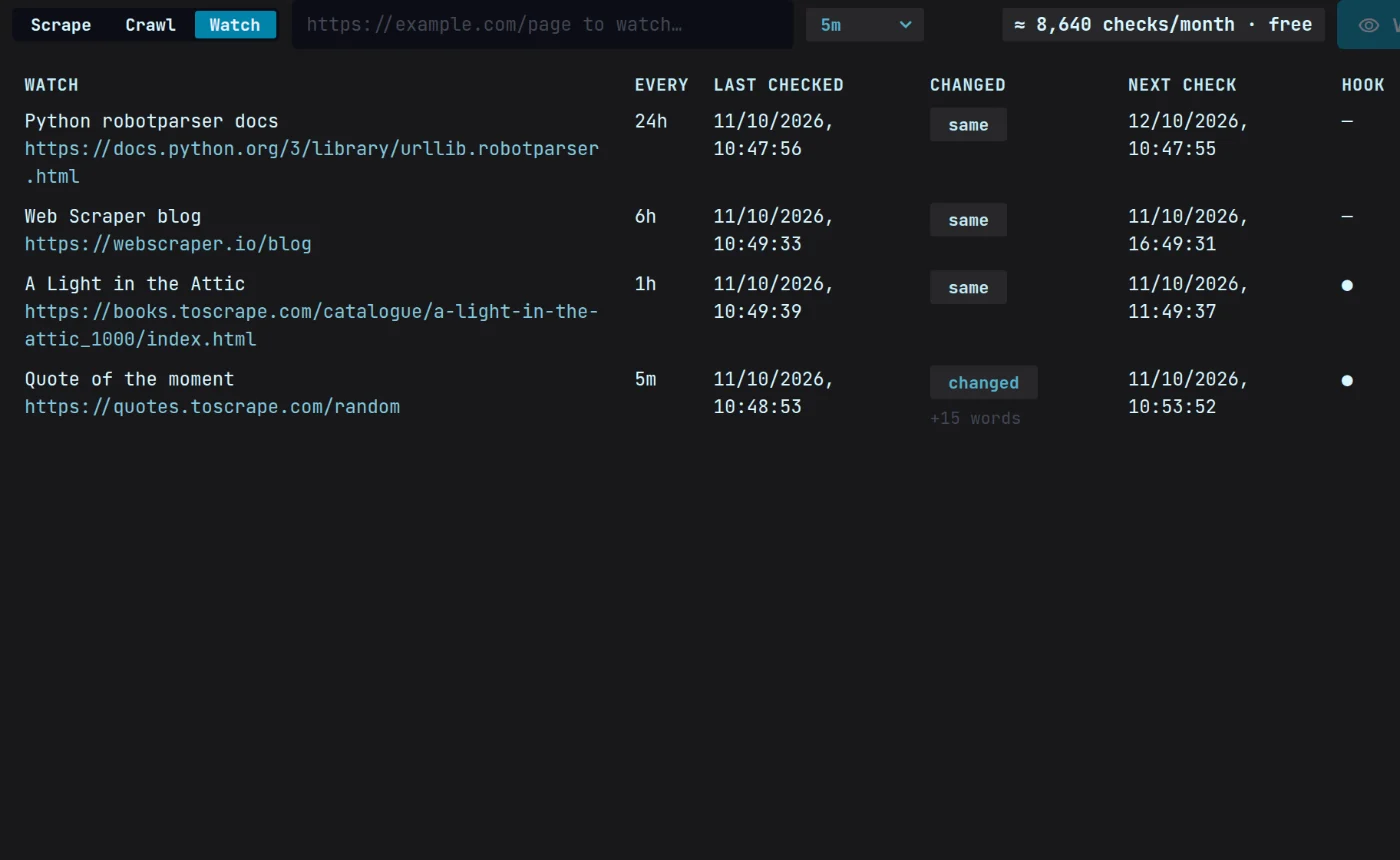Screen dimensions: 1400x860
Task: Click the 'same' badge for Web Scraper blog
Action: click(x=968, y=220)
